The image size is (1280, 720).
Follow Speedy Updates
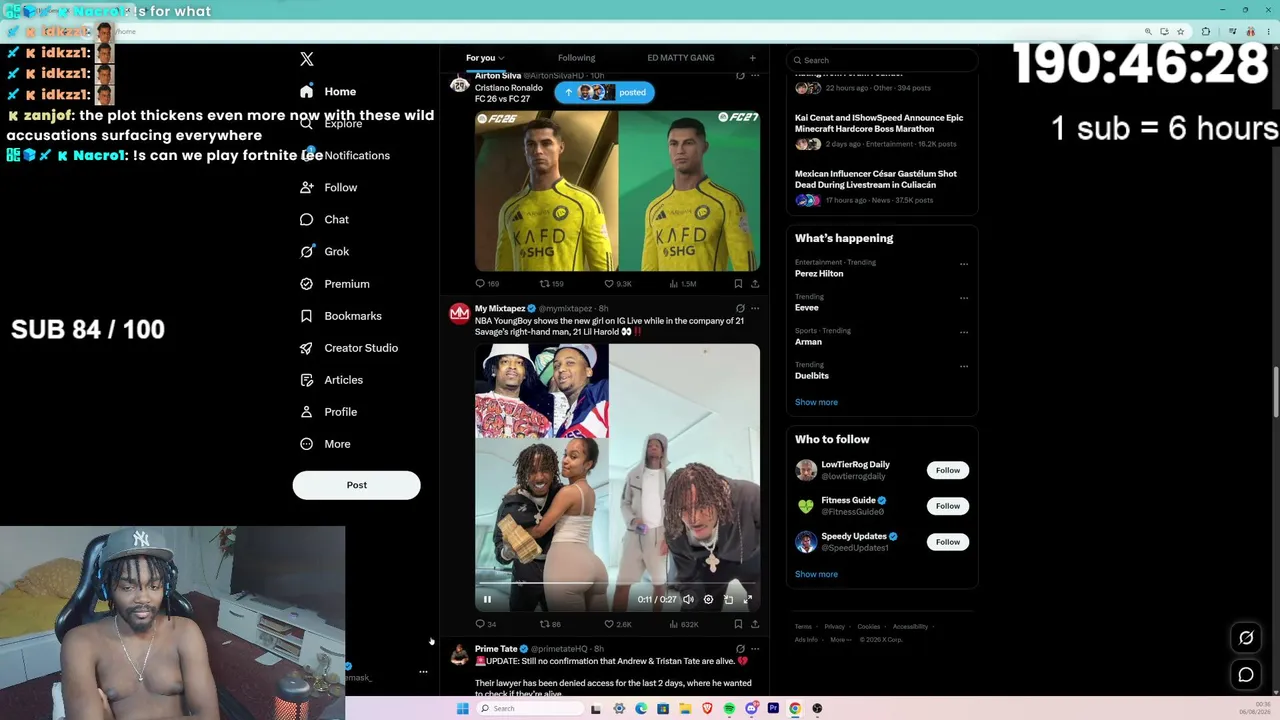[x=947, y=542]
